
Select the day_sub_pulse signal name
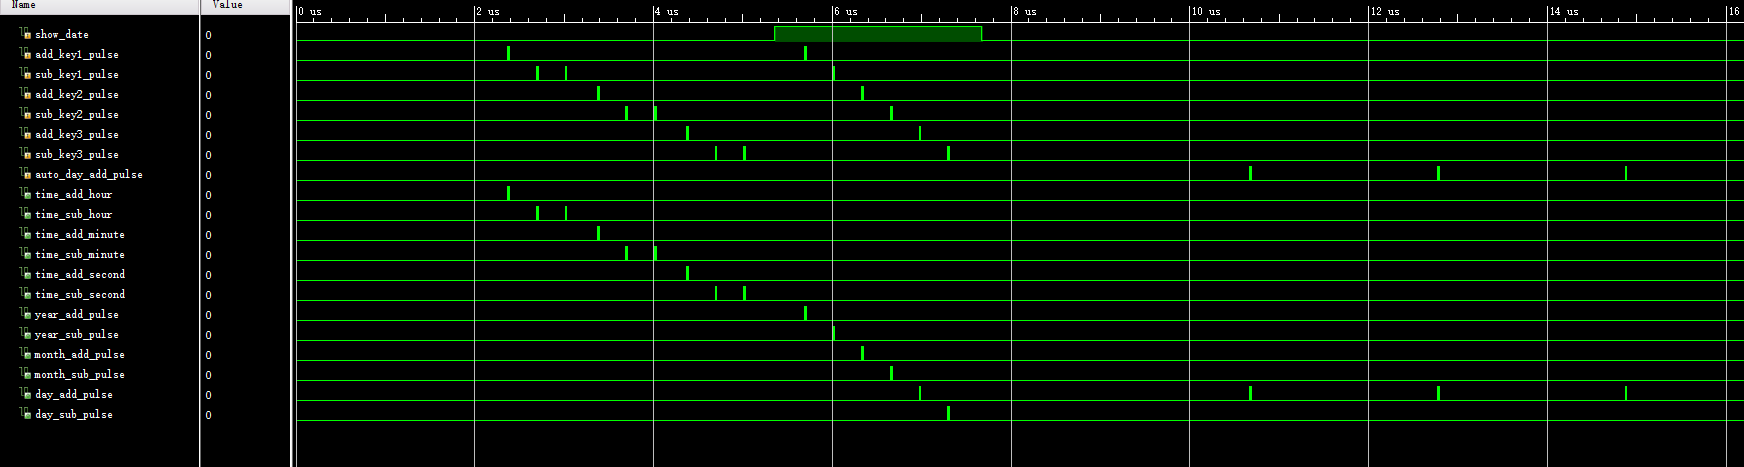[x=74, y=414]
